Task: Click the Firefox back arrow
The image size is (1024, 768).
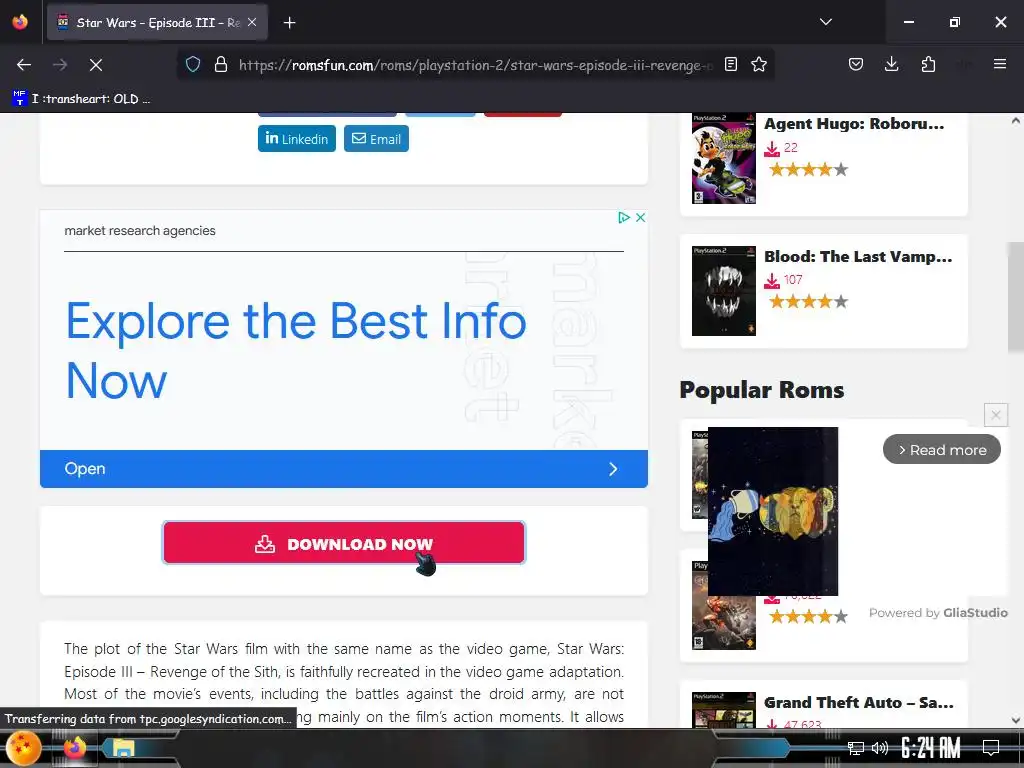Action: [24, 65]
